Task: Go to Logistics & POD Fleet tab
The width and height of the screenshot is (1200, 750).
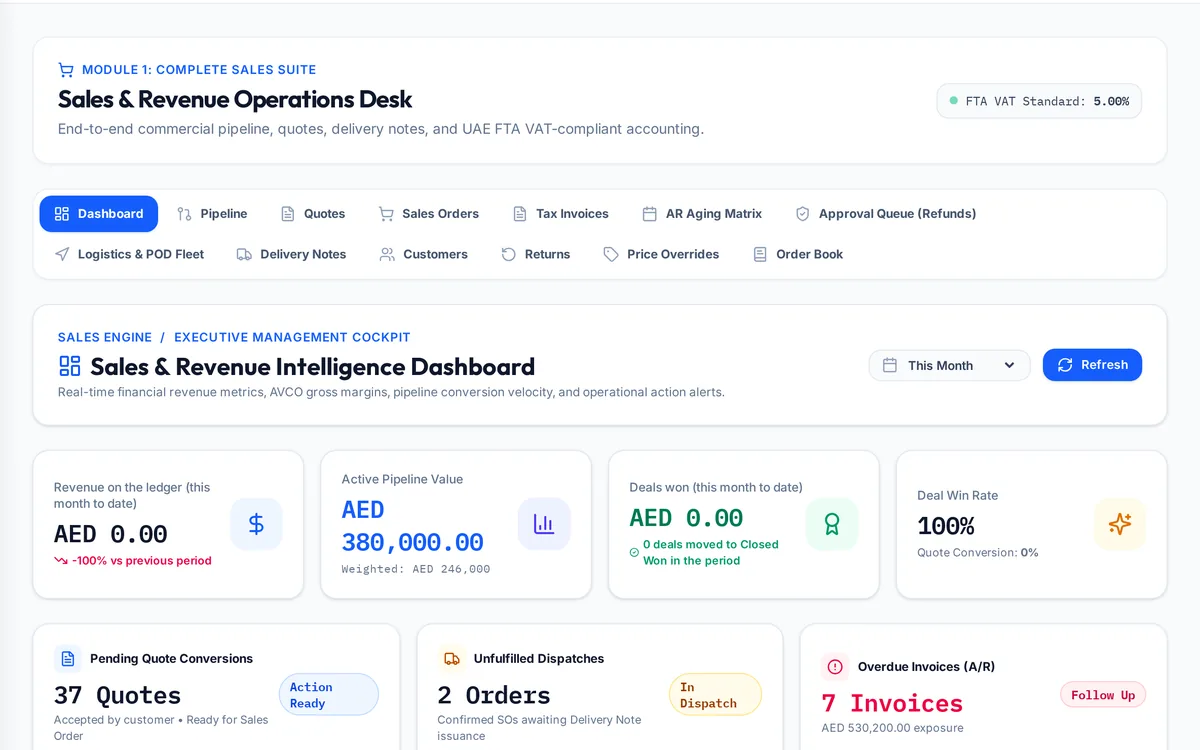Action: tap(129, 254)
